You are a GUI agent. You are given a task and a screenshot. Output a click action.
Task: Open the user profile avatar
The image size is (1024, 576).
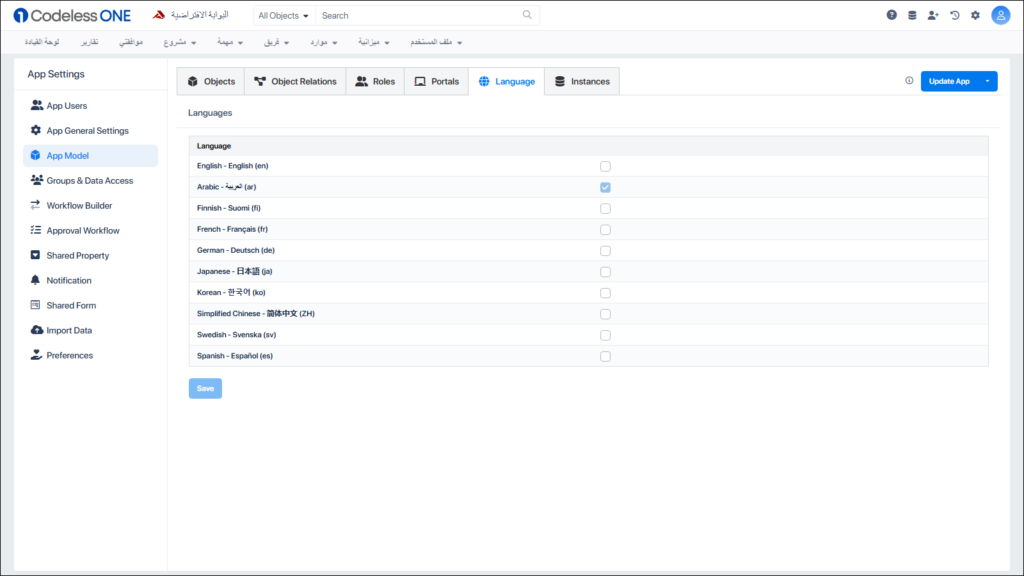(1000, 15)
